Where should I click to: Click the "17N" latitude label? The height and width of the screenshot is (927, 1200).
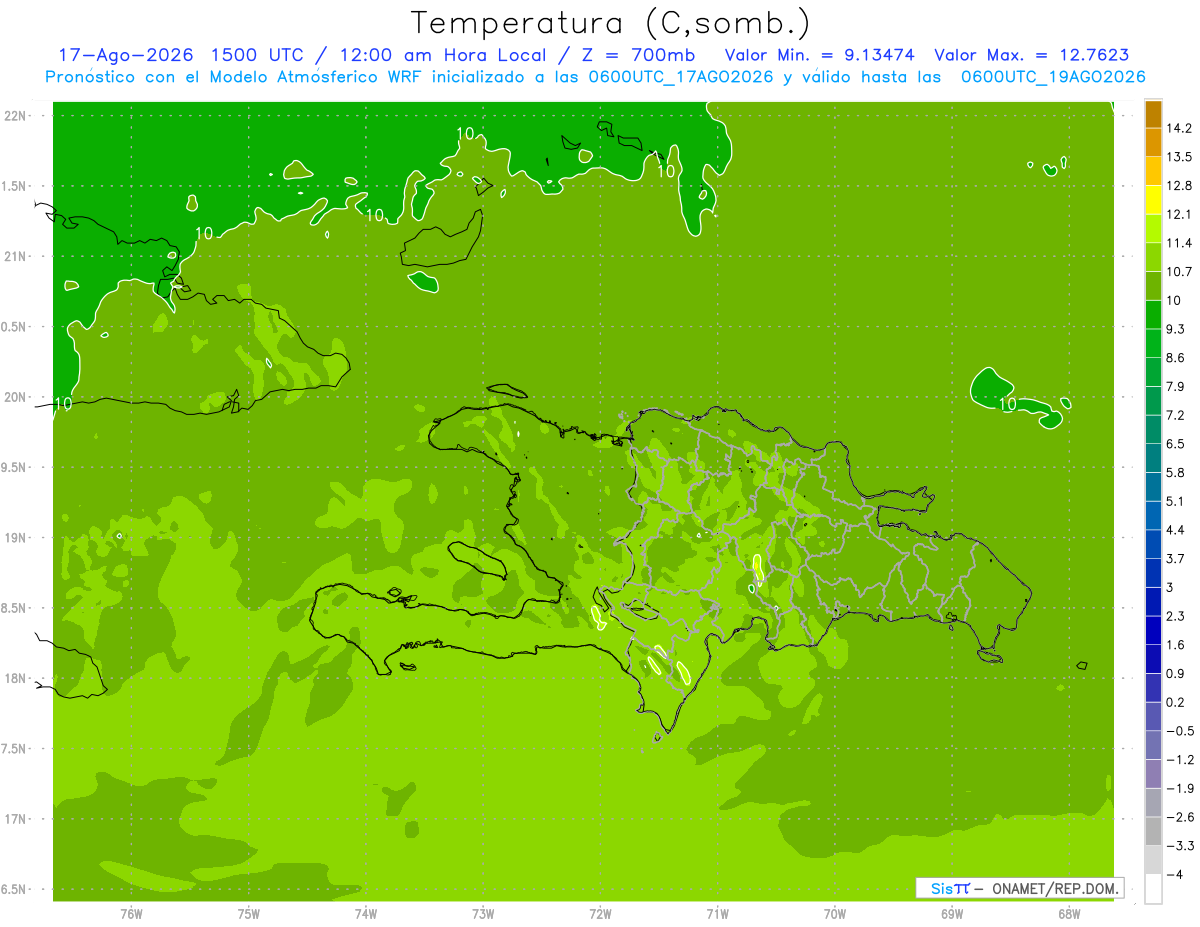(16, 820)
